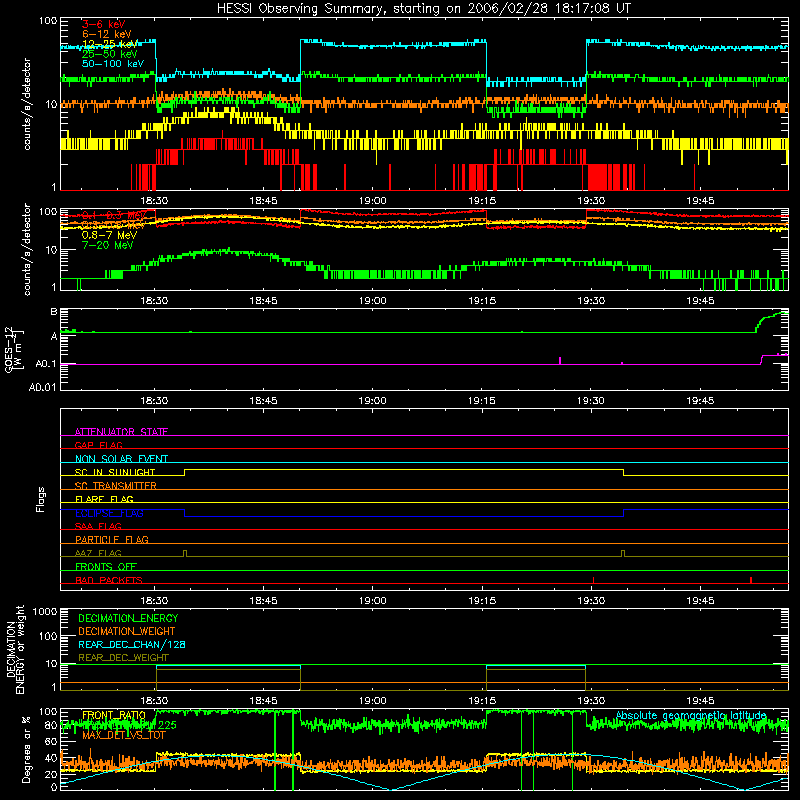
Task: Click the FRONT_RATIO legend label
Action: [114, 715]
